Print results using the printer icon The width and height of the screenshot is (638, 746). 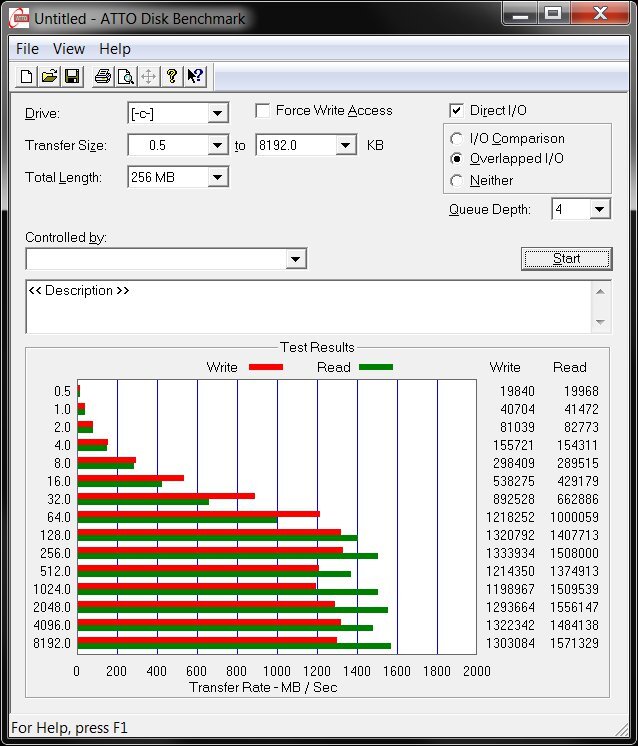102,76
